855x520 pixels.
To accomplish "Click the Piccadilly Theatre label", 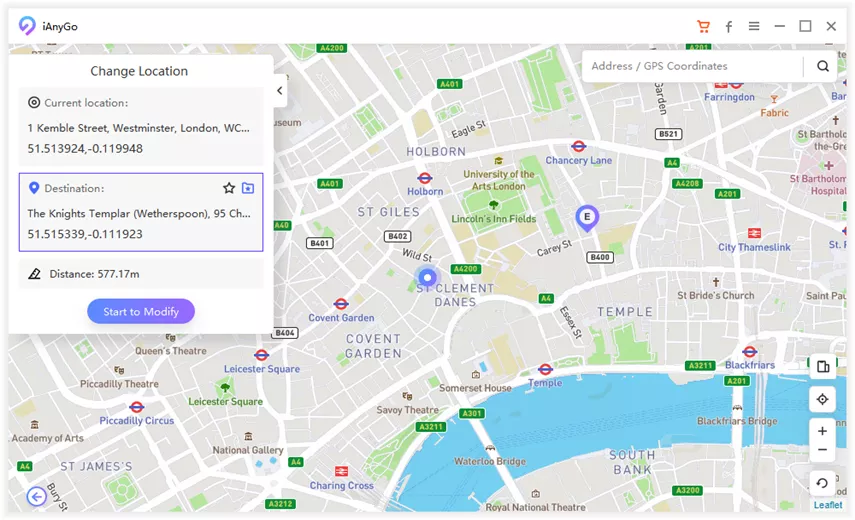I will click(x=119, y=384).
